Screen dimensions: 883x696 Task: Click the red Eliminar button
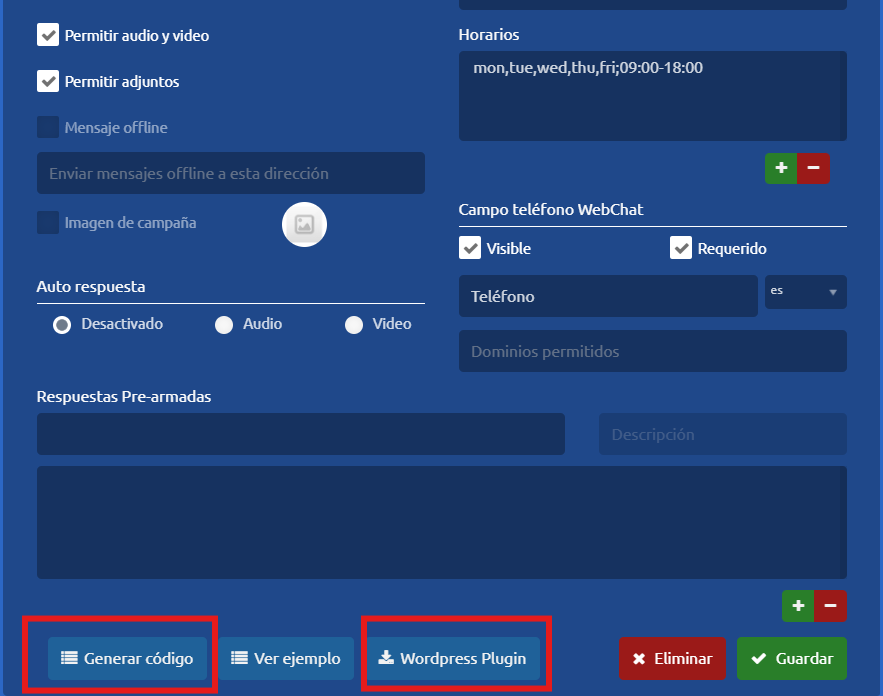pyautogui.click(x=672, y=658)
